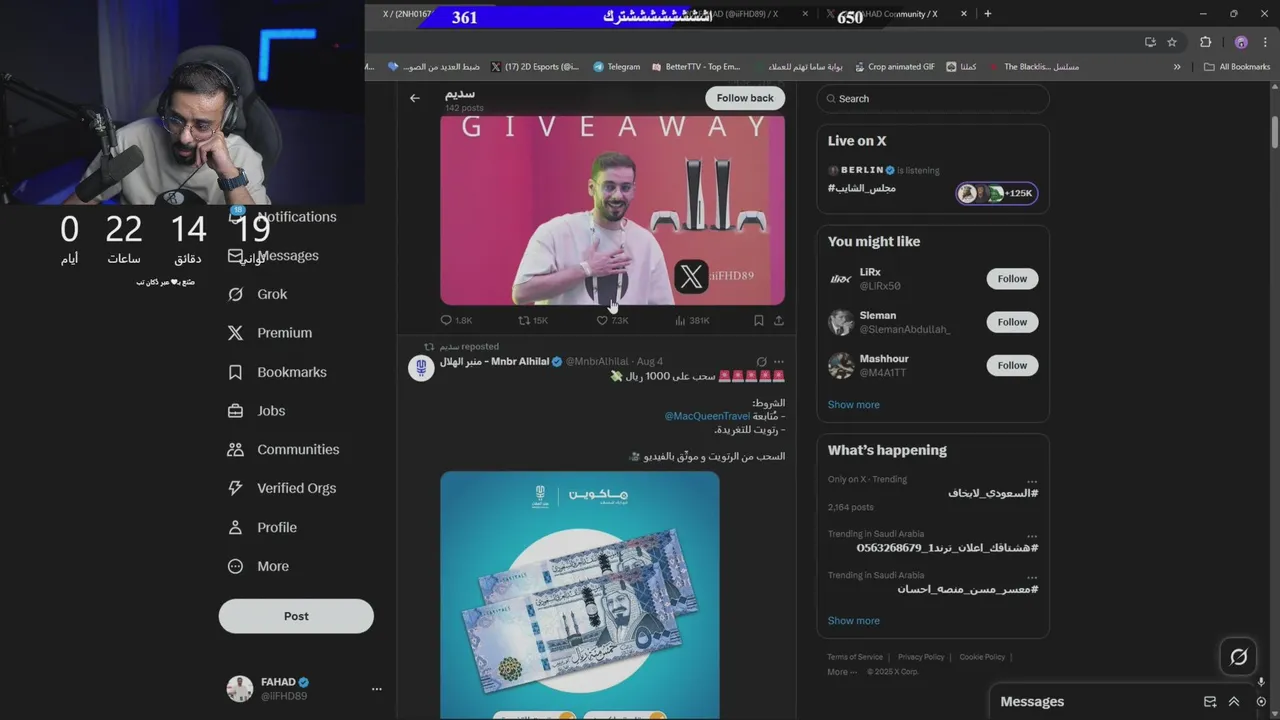Click the floating Grok button
1280x720 pixels.
pos(1238,657)
